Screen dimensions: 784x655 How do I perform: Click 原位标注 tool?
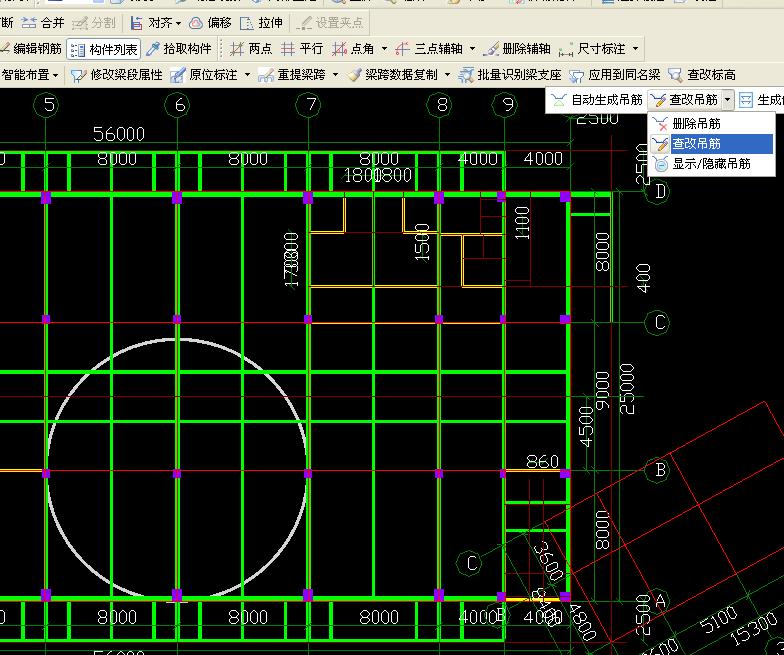click(204, 75)
